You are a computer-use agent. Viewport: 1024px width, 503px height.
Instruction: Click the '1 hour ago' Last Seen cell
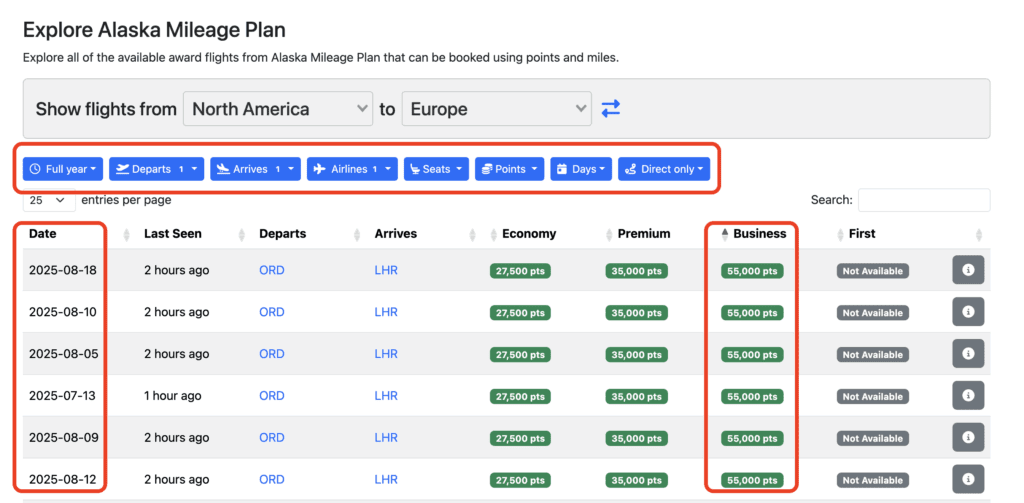pos(172,395)
